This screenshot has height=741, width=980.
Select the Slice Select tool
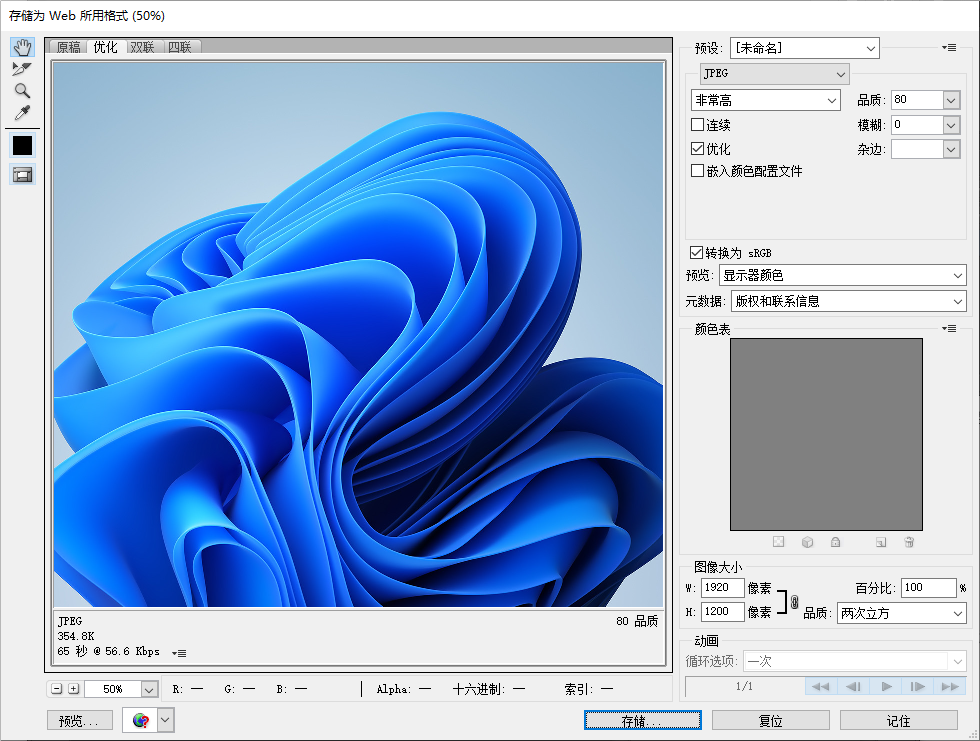coord(22,69)
